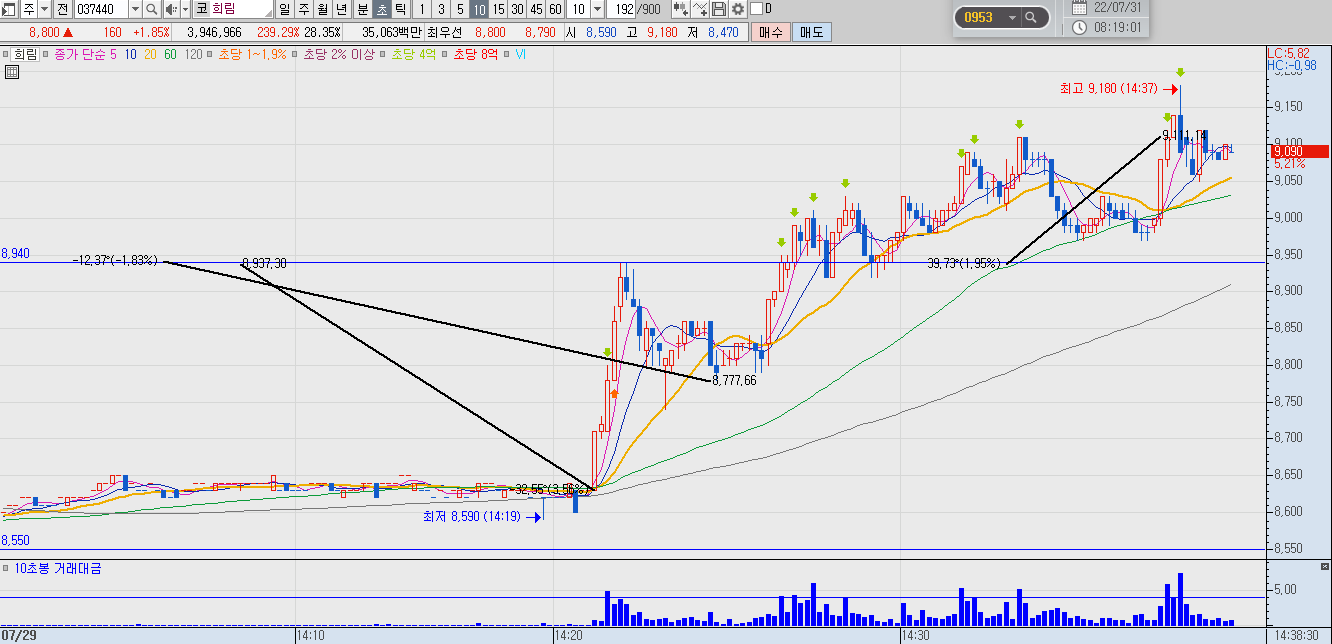
Task: Click the stock code input field 037440
Action: 100,9
